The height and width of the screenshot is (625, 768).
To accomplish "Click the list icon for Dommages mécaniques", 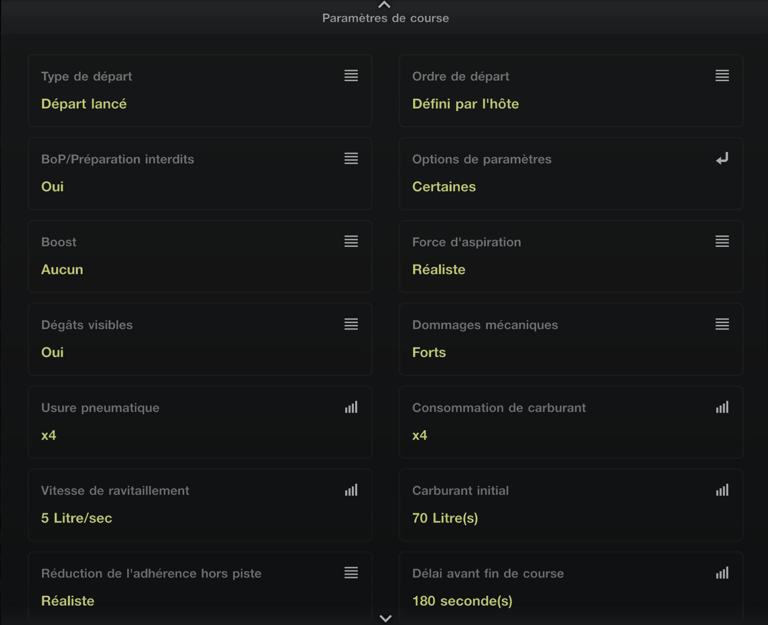I will point(722,324).
